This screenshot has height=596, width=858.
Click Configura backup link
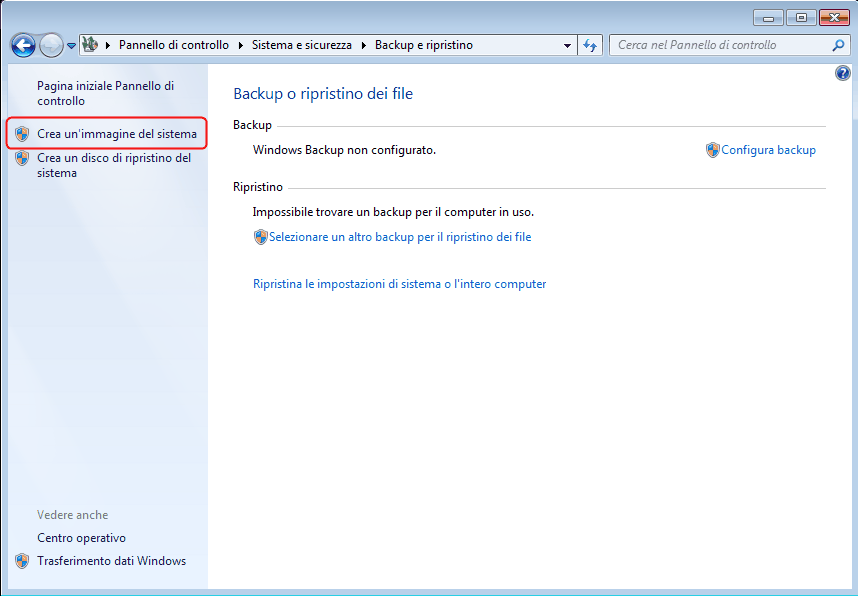coord(768,150)
